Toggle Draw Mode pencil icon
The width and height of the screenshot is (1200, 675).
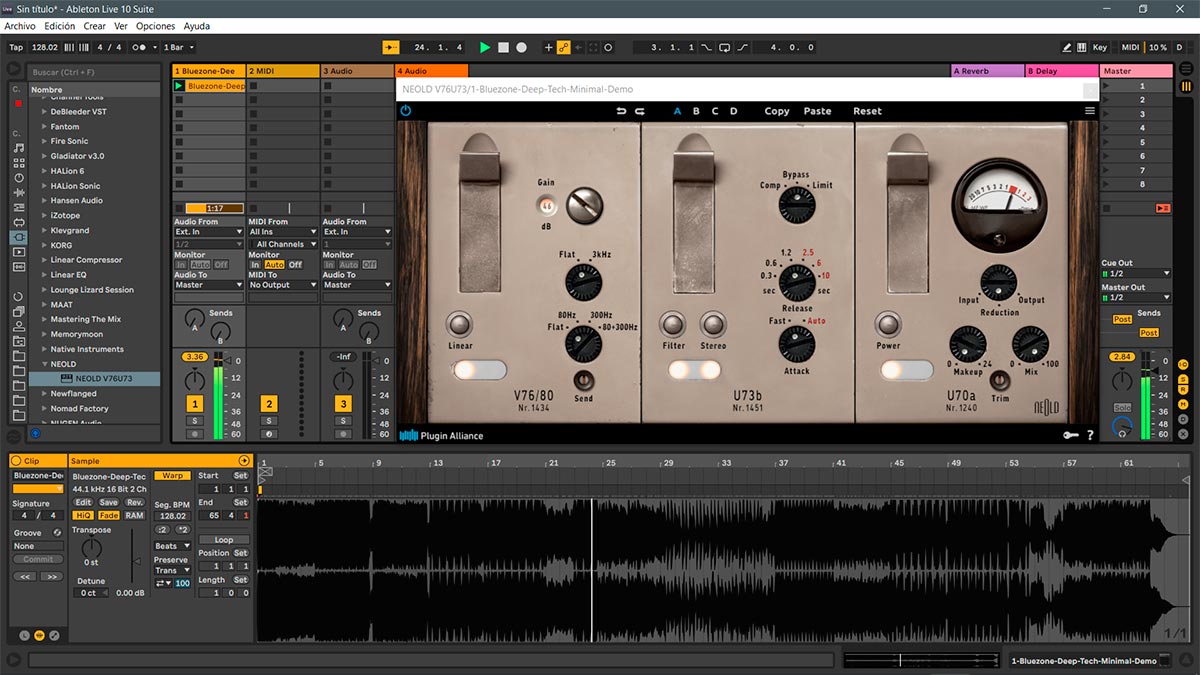[1068, 47]
